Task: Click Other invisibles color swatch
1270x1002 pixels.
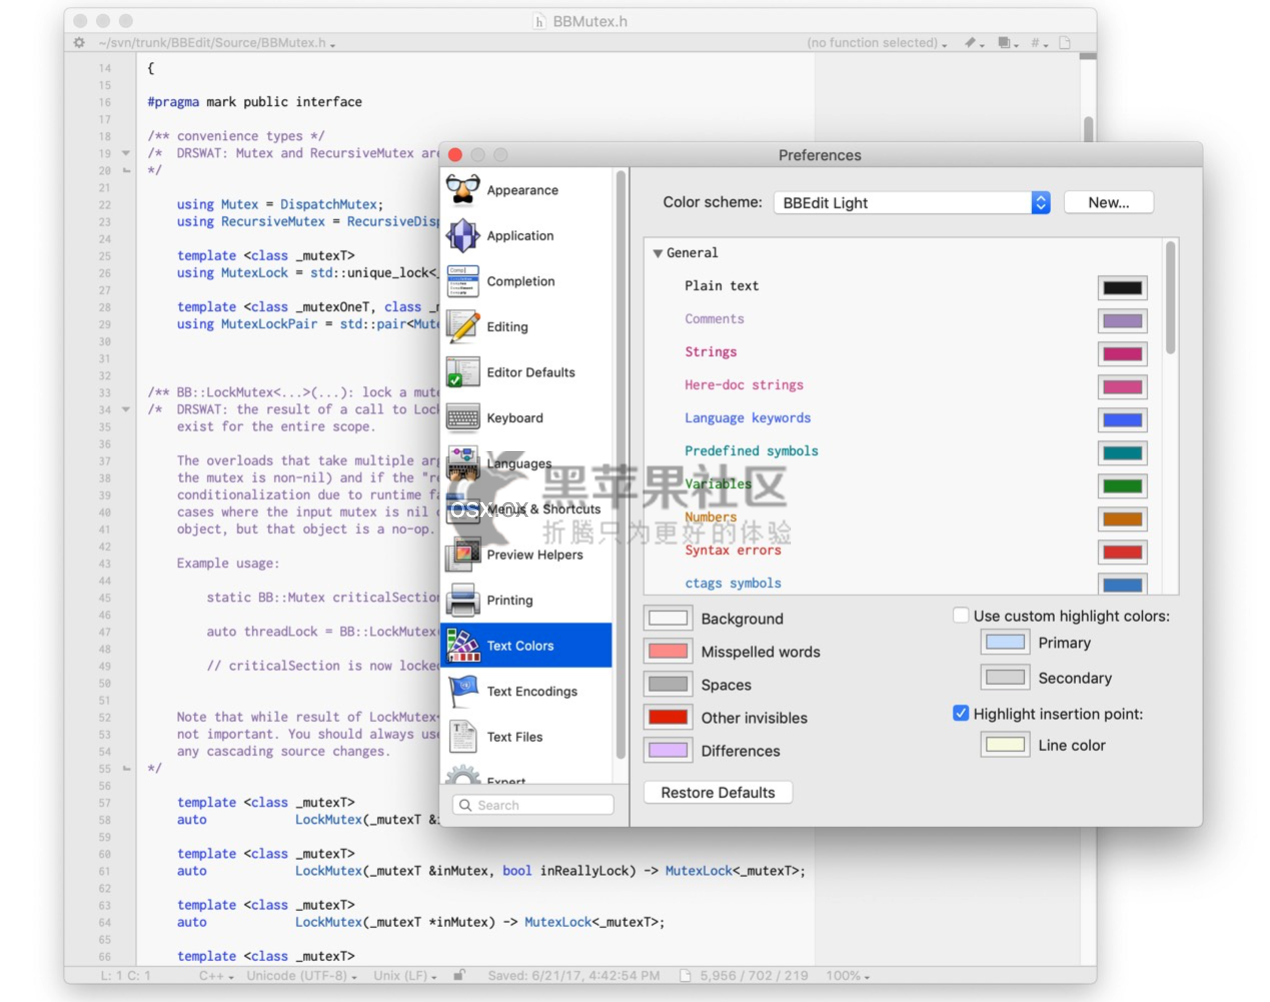Action: point(668,717)
